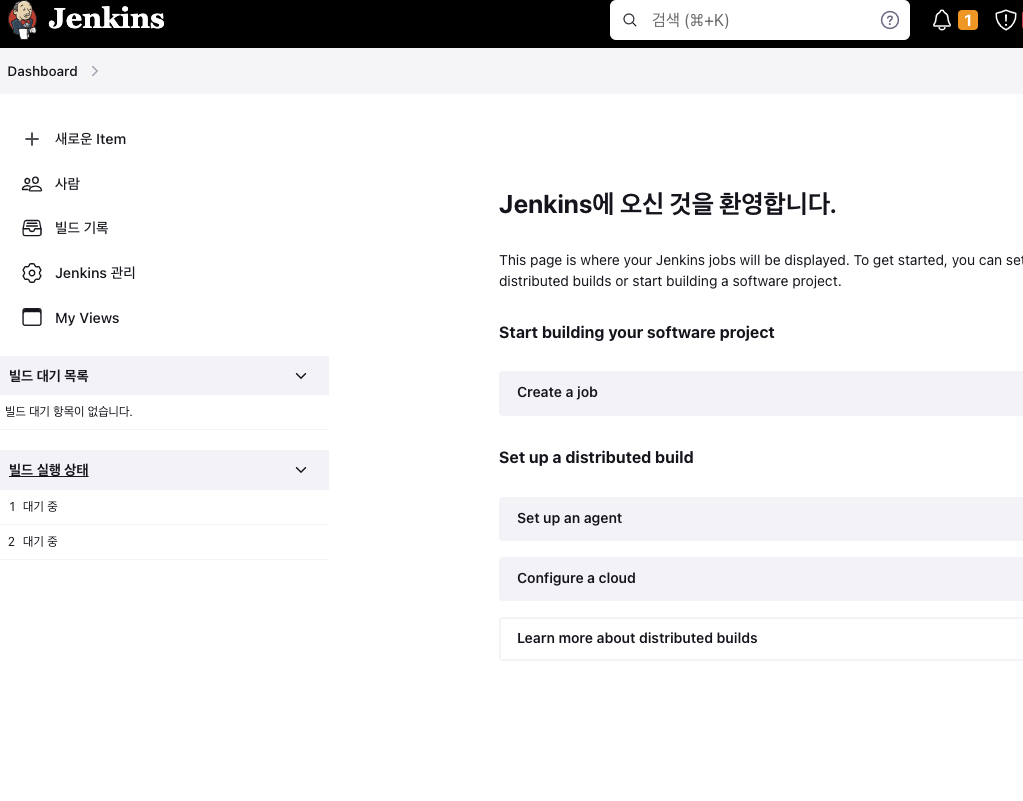Open the 사람 sidebar link
This screenshot has width=1023, height=801.
(67, 184)
